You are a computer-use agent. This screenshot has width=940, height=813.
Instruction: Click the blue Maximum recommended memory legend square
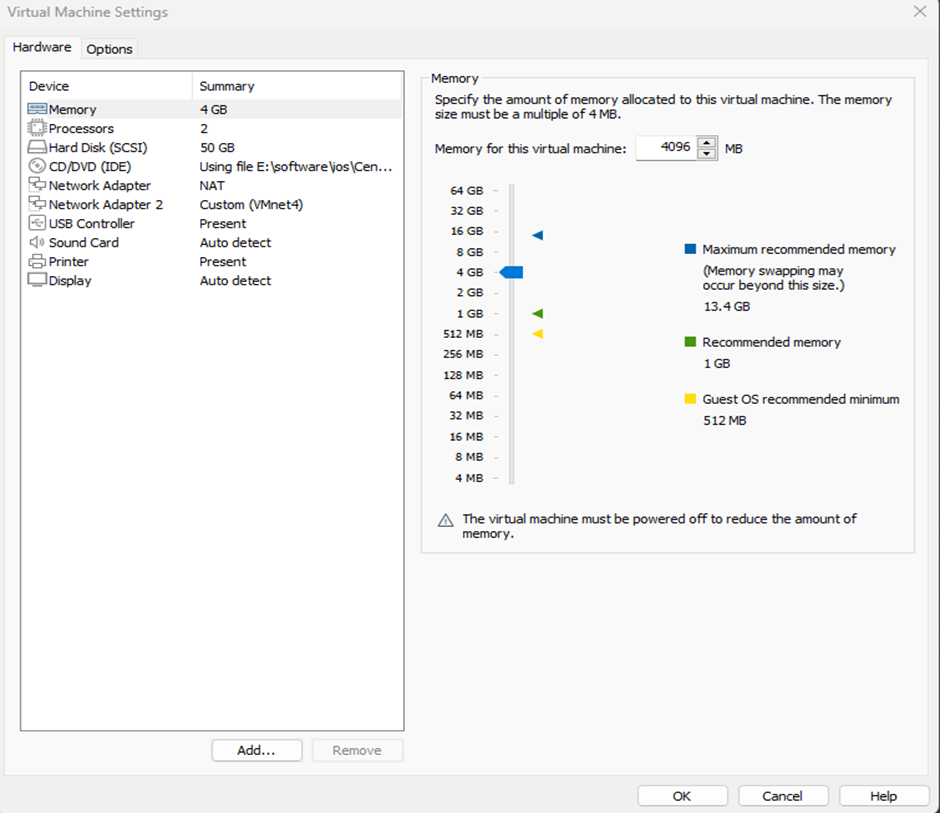[x=691, y=249]
